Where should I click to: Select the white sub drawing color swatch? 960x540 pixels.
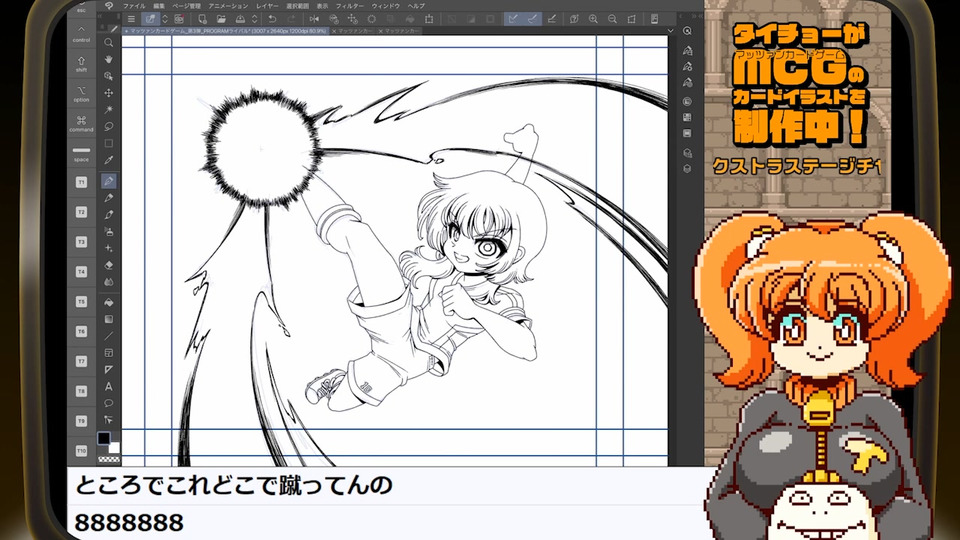point(114,448)
